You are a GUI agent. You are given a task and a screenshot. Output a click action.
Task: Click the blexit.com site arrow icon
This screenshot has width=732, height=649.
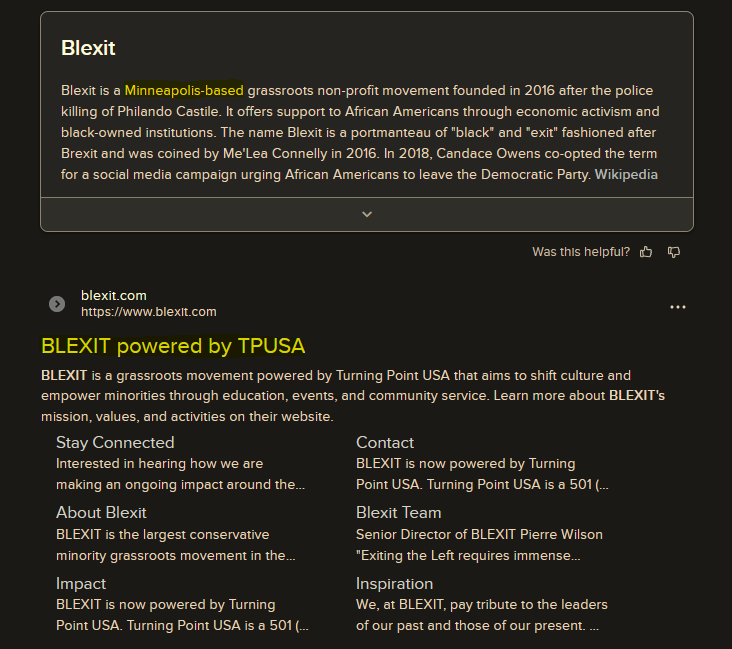57,304
